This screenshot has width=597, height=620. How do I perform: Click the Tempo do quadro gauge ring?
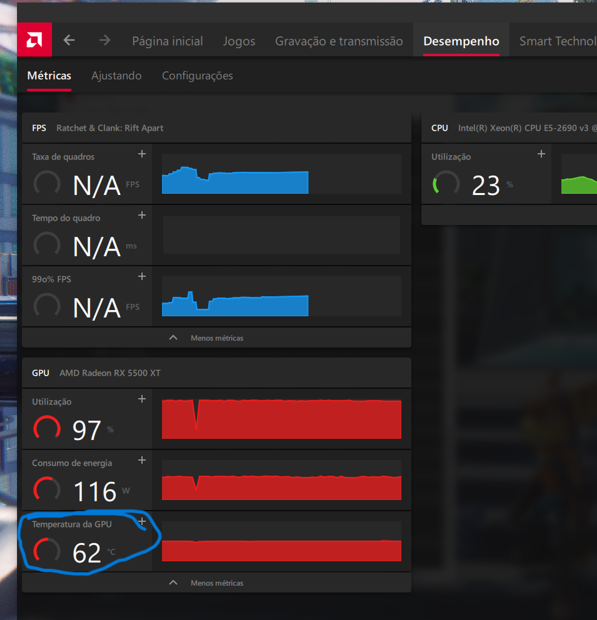coord(47,246)
